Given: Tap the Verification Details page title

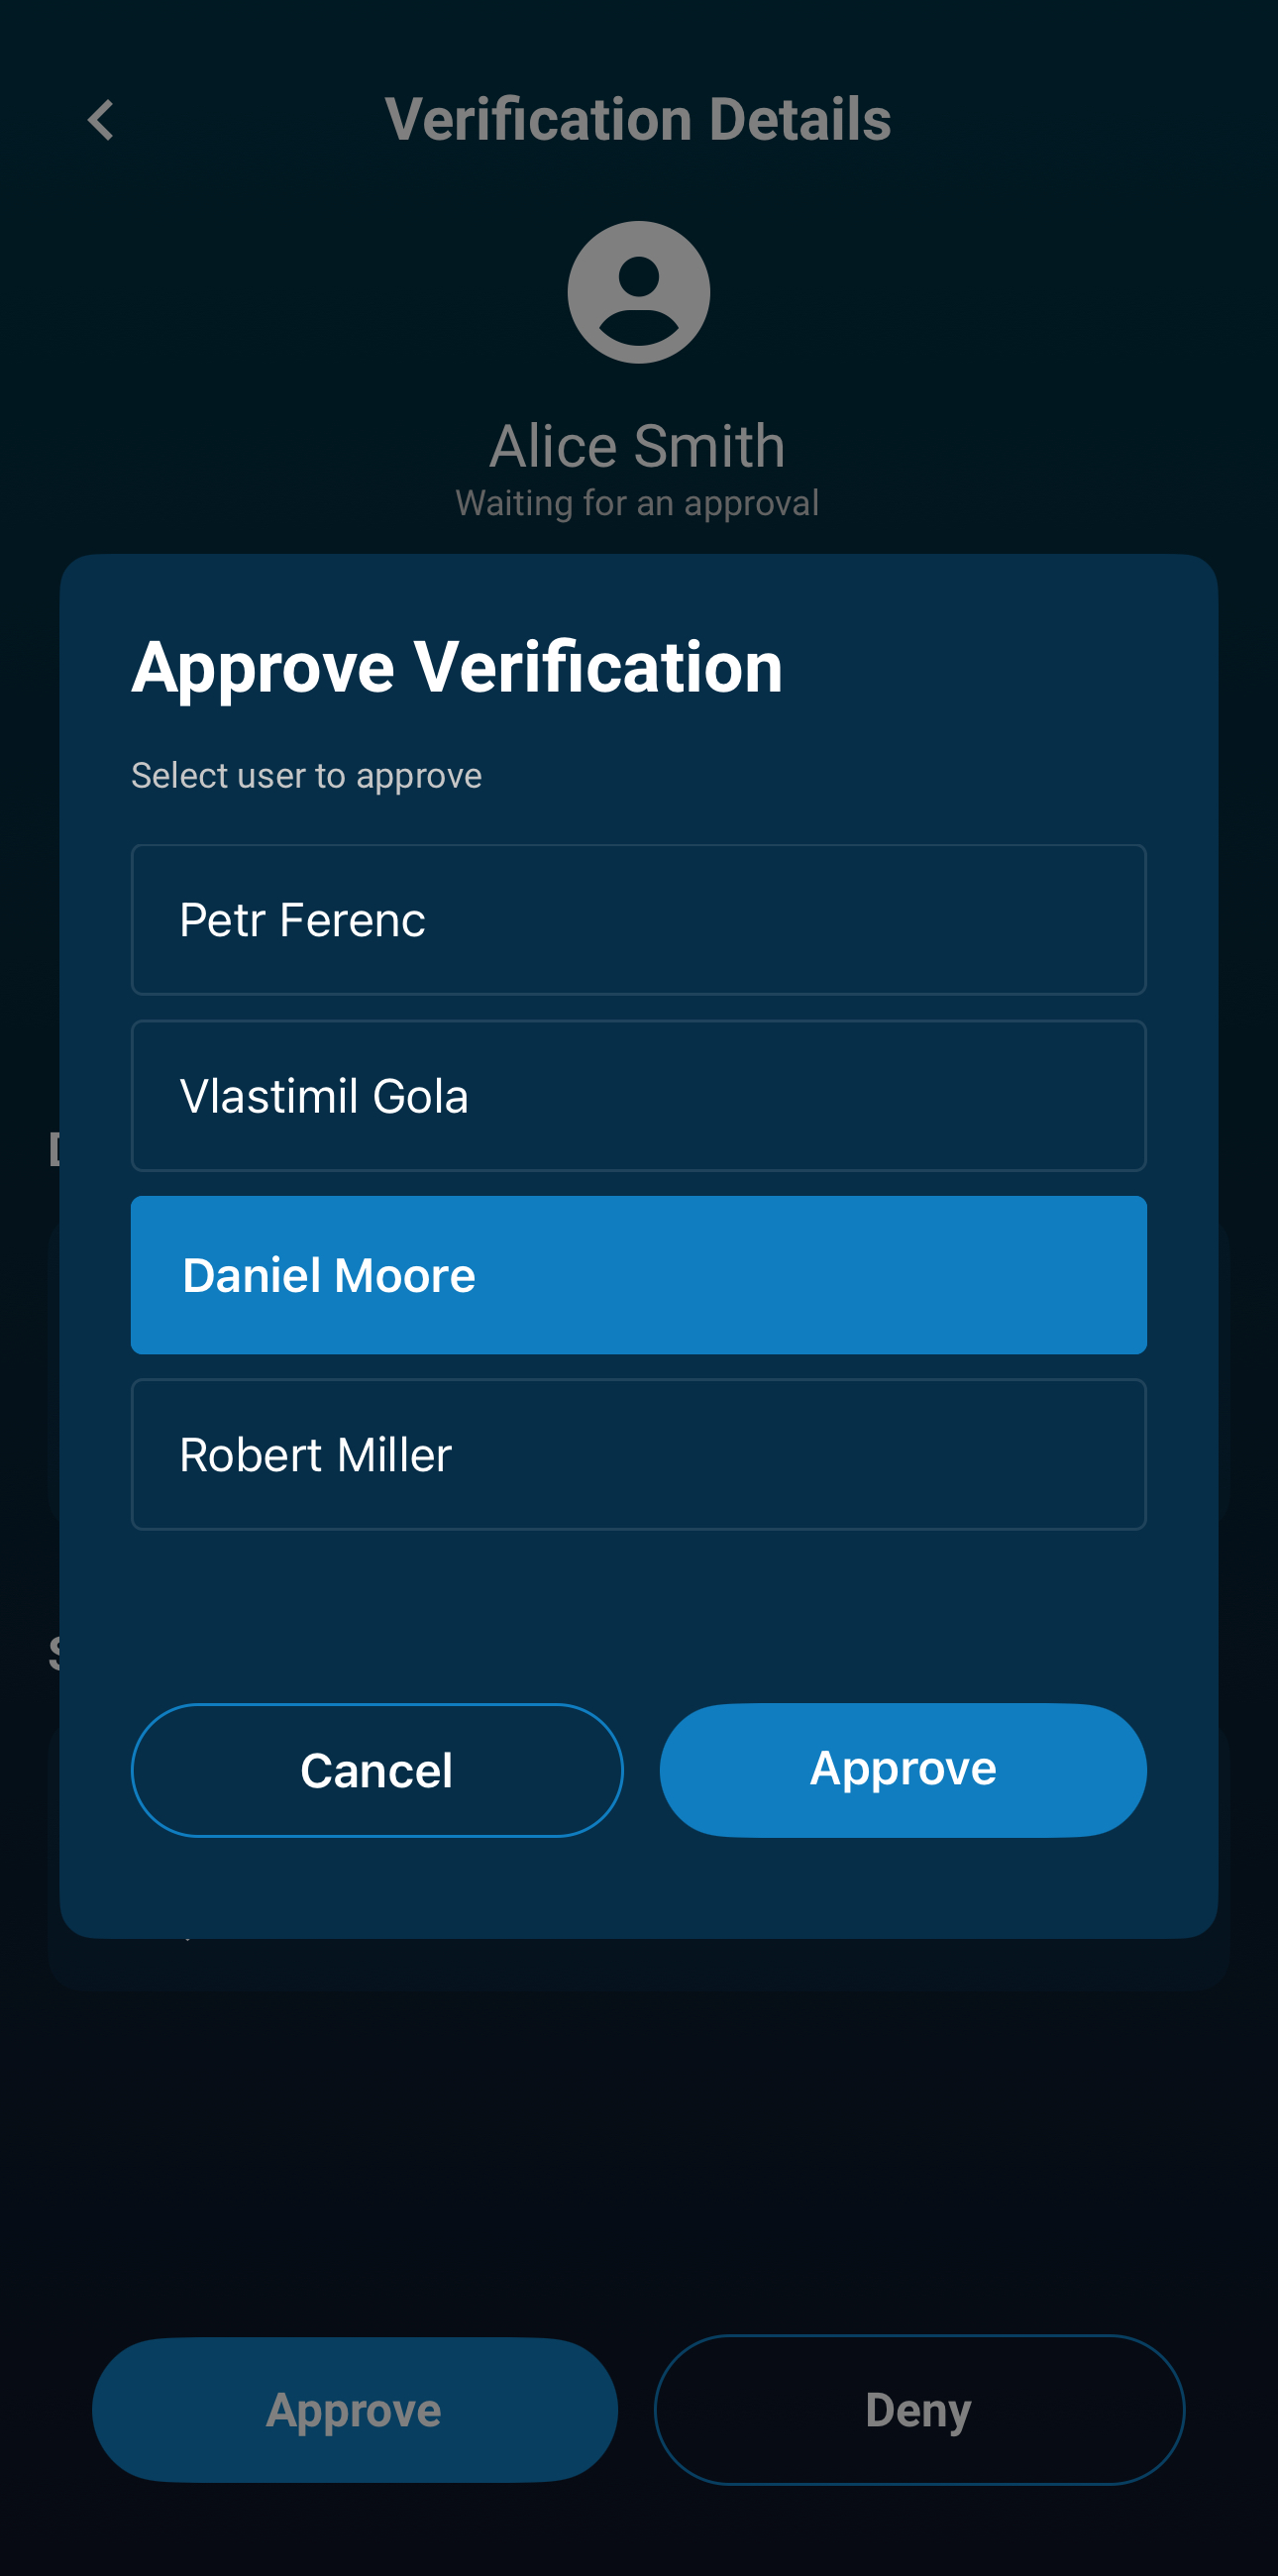Looking at the screenshot, I should tap(638, 120).
